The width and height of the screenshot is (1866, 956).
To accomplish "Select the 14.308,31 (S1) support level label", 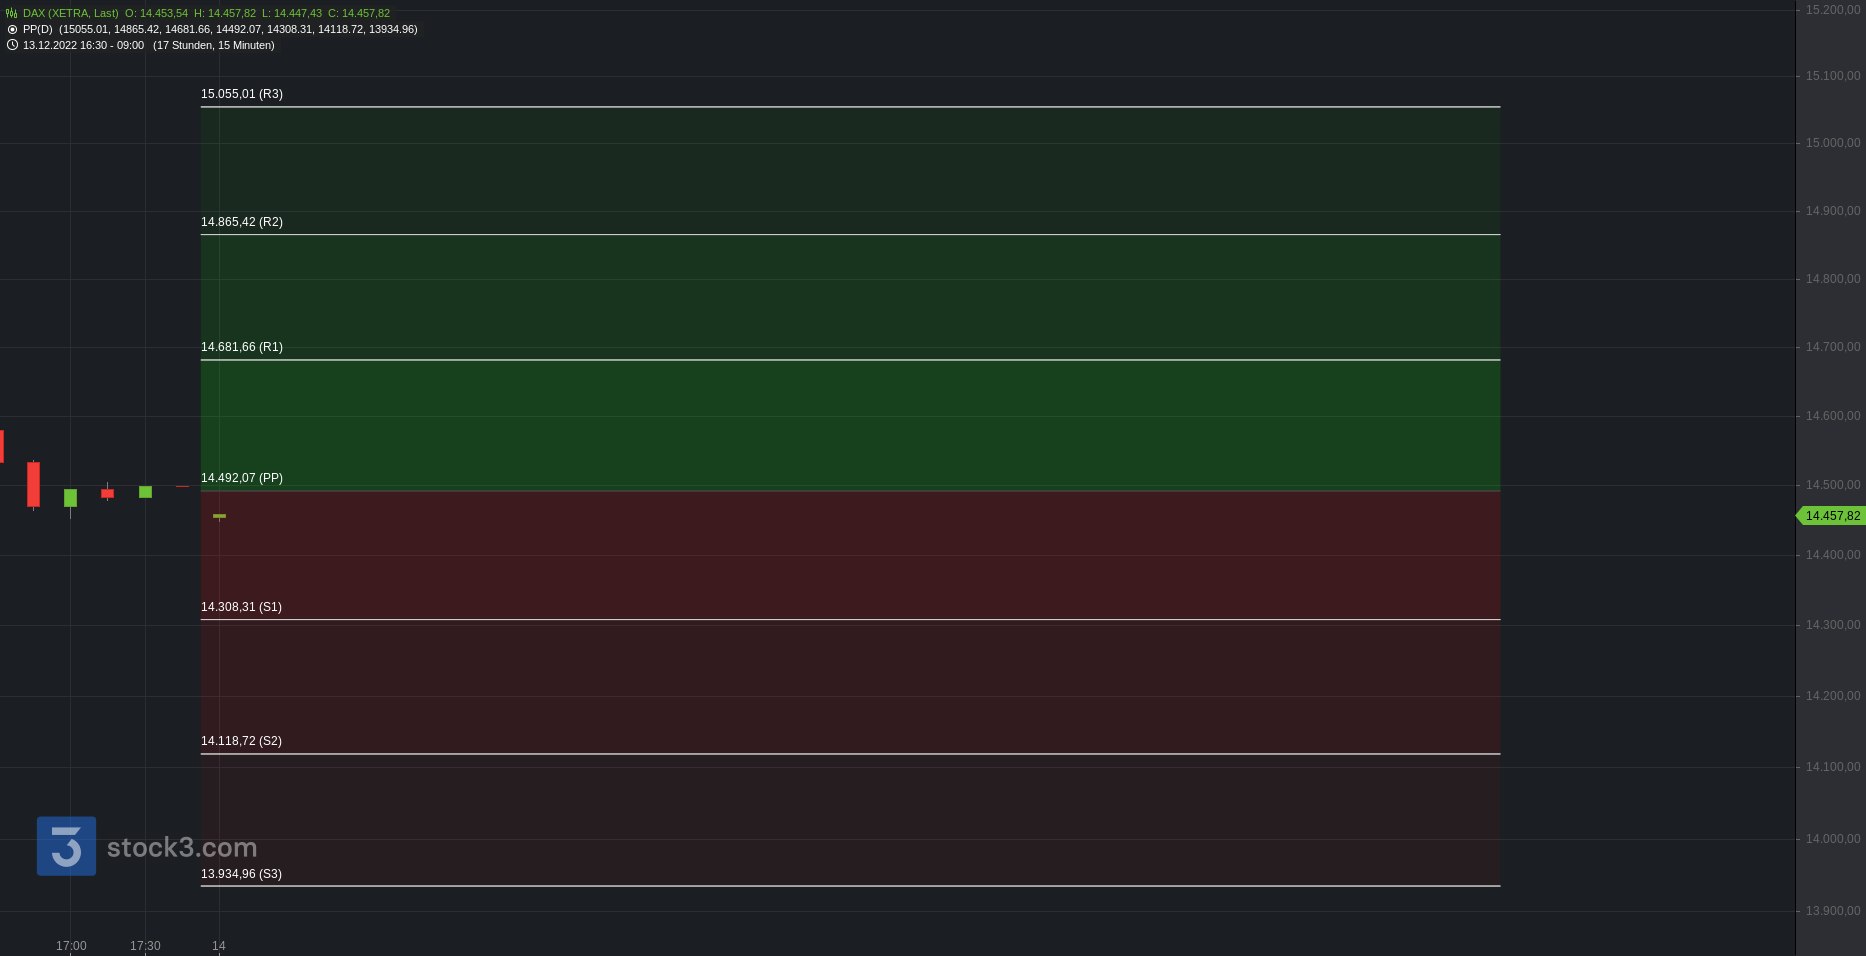I will point(241,607).
